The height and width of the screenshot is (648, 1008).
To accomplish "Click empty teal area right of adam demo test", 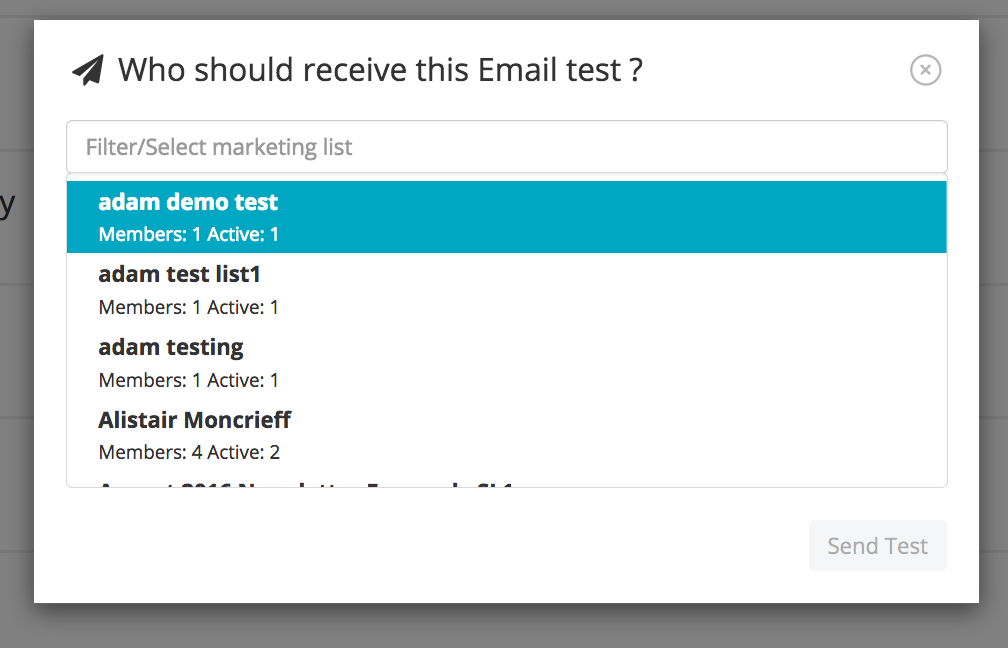I will (x=611, y=202).
